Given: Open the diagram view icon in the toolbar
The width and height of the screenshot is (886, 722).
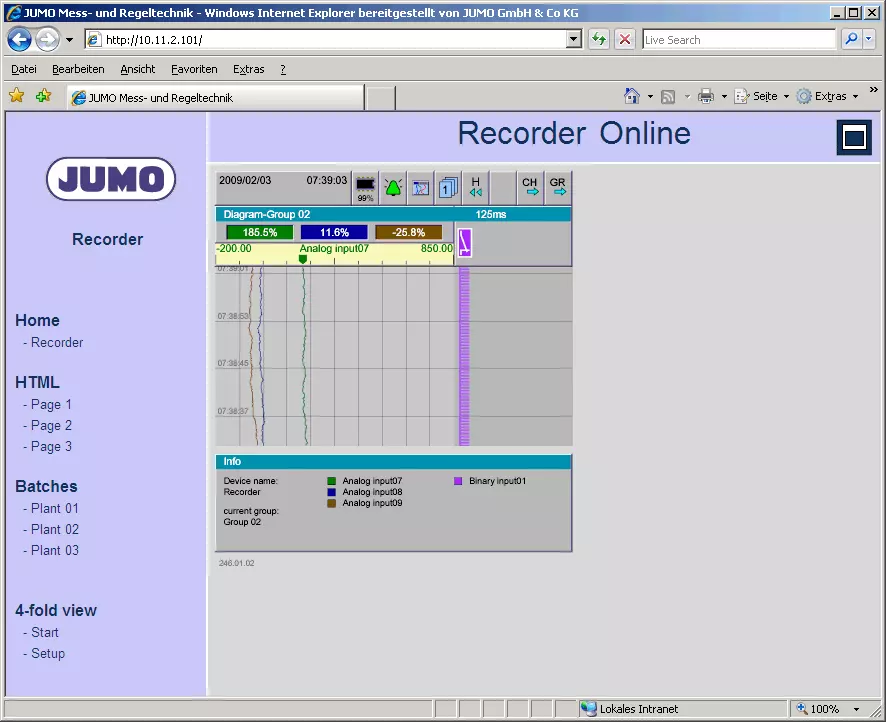Looking at the screenshot, I should 419,188.
